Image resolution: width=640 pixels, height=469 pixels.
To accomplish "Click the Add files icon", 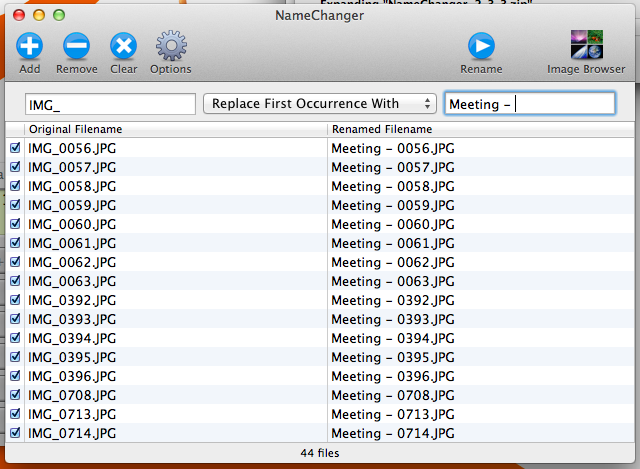I will [x=30, y=46].
